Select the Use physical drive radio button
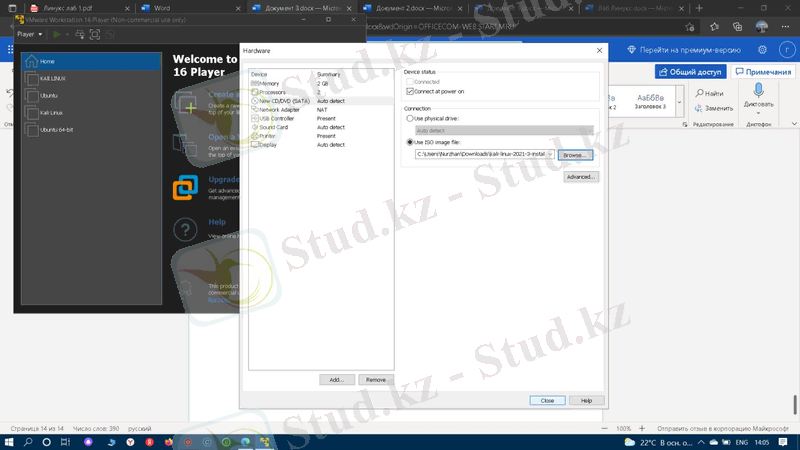The width and height of the screenshot is (800, 450). tap(410, 119)
